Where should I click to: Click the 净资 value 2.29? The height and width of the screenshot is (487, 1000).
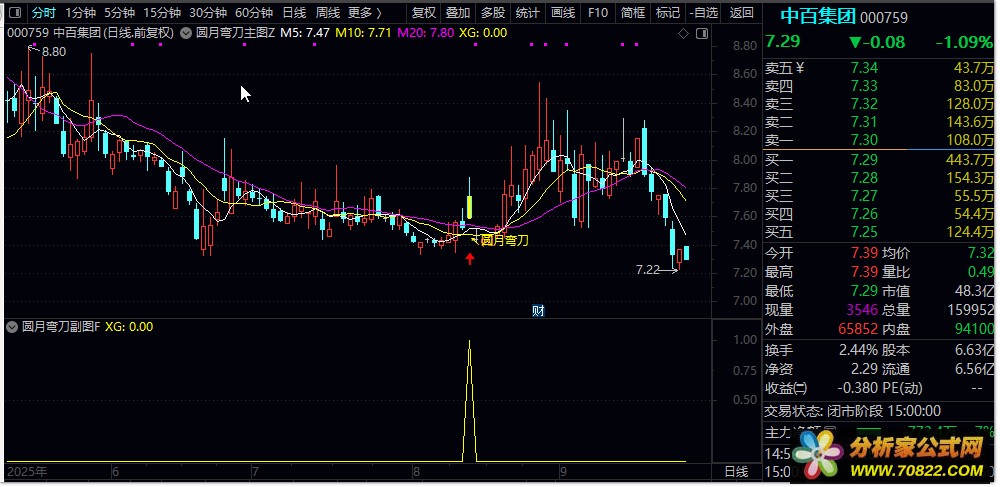[x=864, y=369]
